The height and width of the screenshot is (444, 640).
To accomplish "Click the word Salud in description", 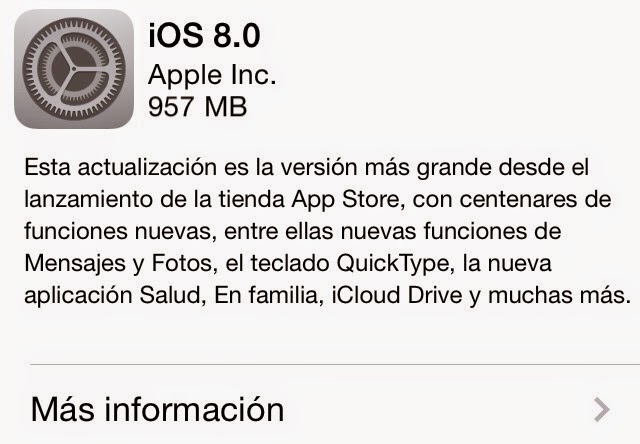I will click(169, 295).
